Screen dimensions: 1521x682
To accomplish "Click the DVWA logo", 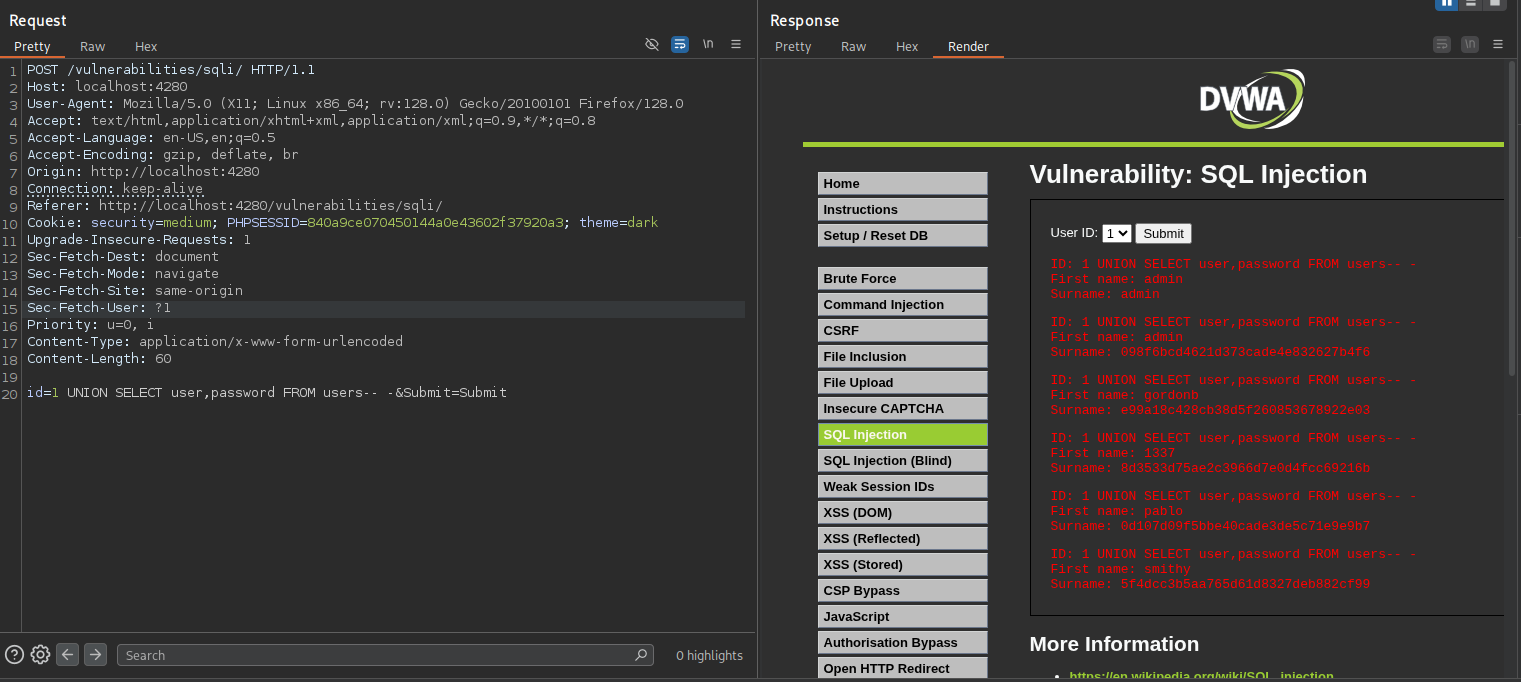I will click(1252, 99).
